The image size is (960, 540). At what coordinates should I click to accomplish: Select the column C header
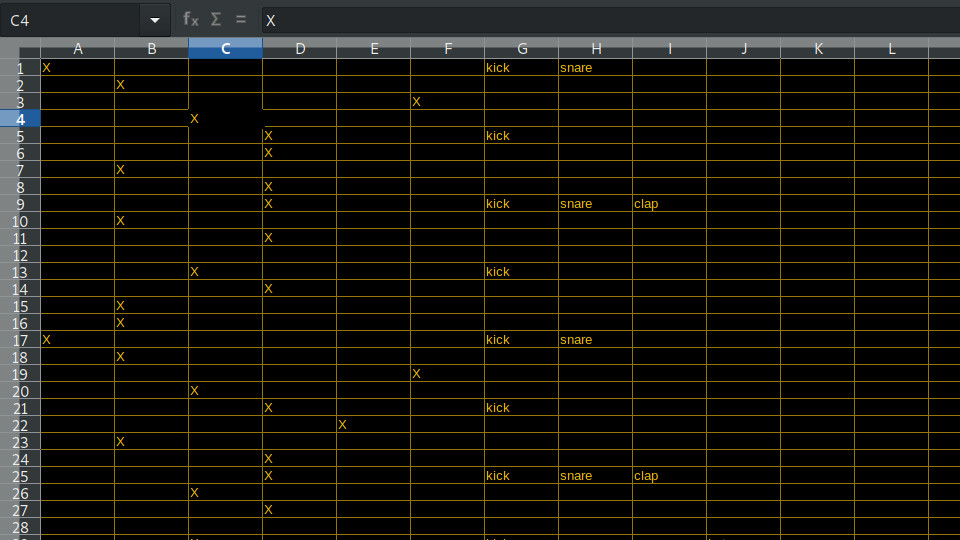coord(225,49)
